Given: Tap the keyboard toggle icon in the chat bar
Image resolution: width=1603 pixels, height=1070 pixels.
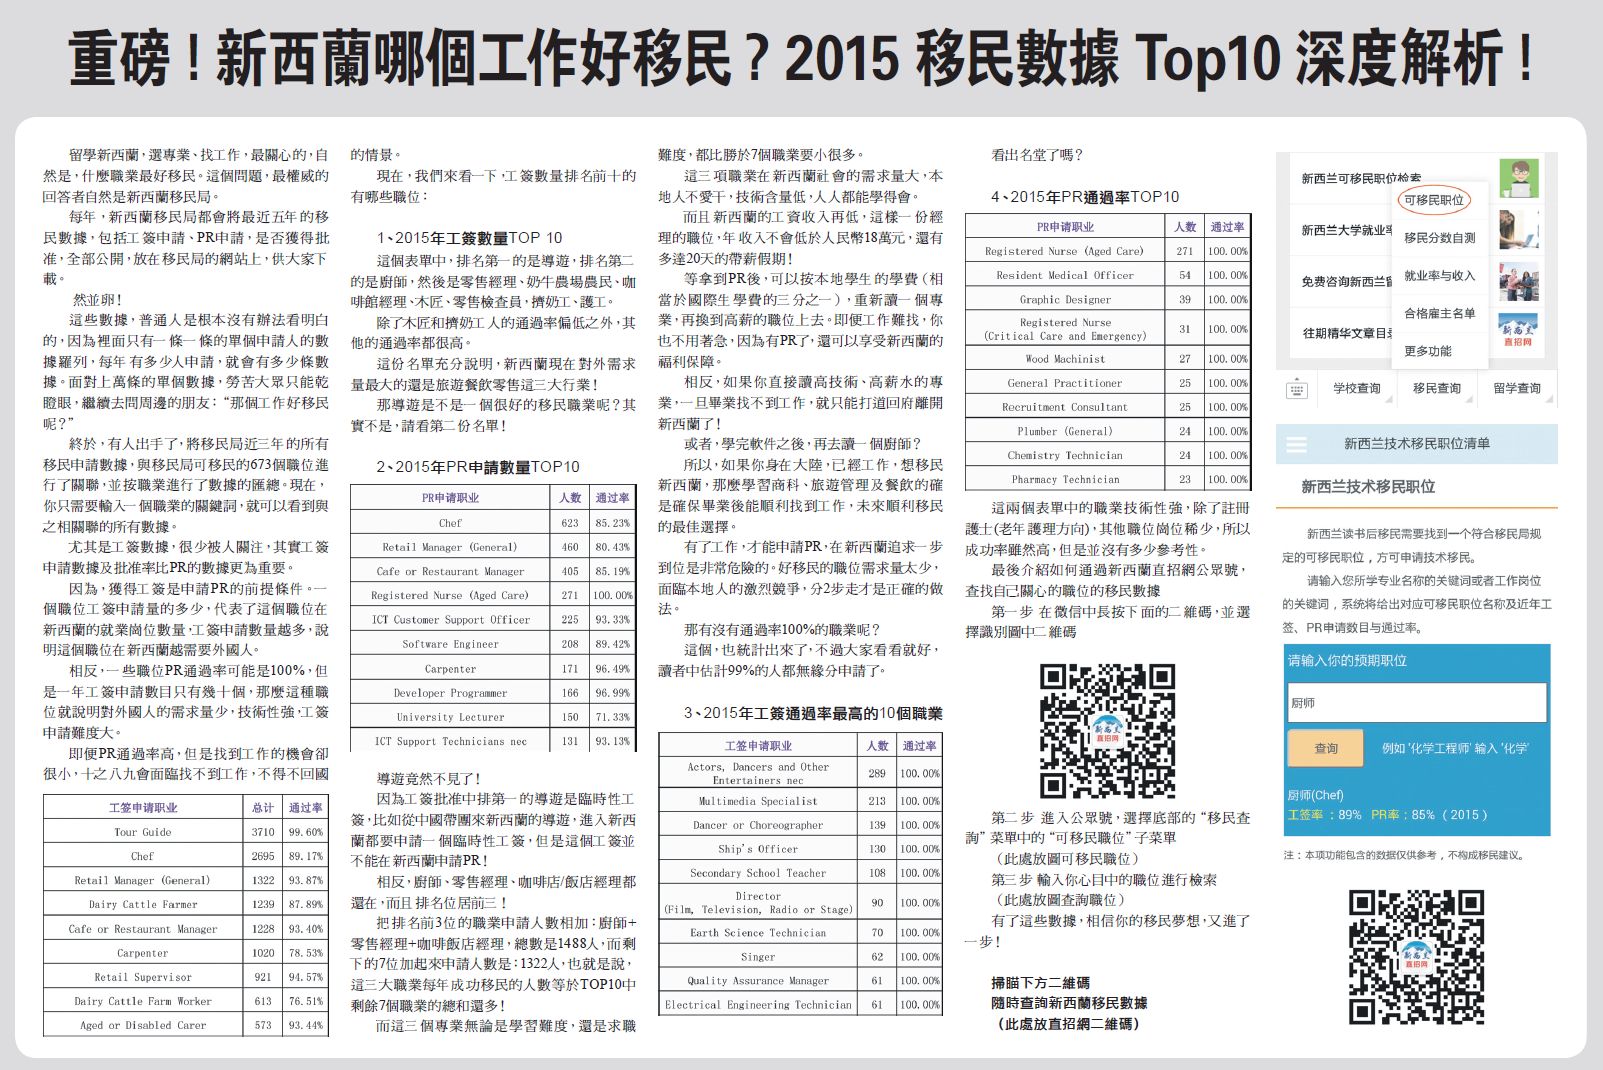Looking at the screenshot, I should click(x=1296, y=389).
